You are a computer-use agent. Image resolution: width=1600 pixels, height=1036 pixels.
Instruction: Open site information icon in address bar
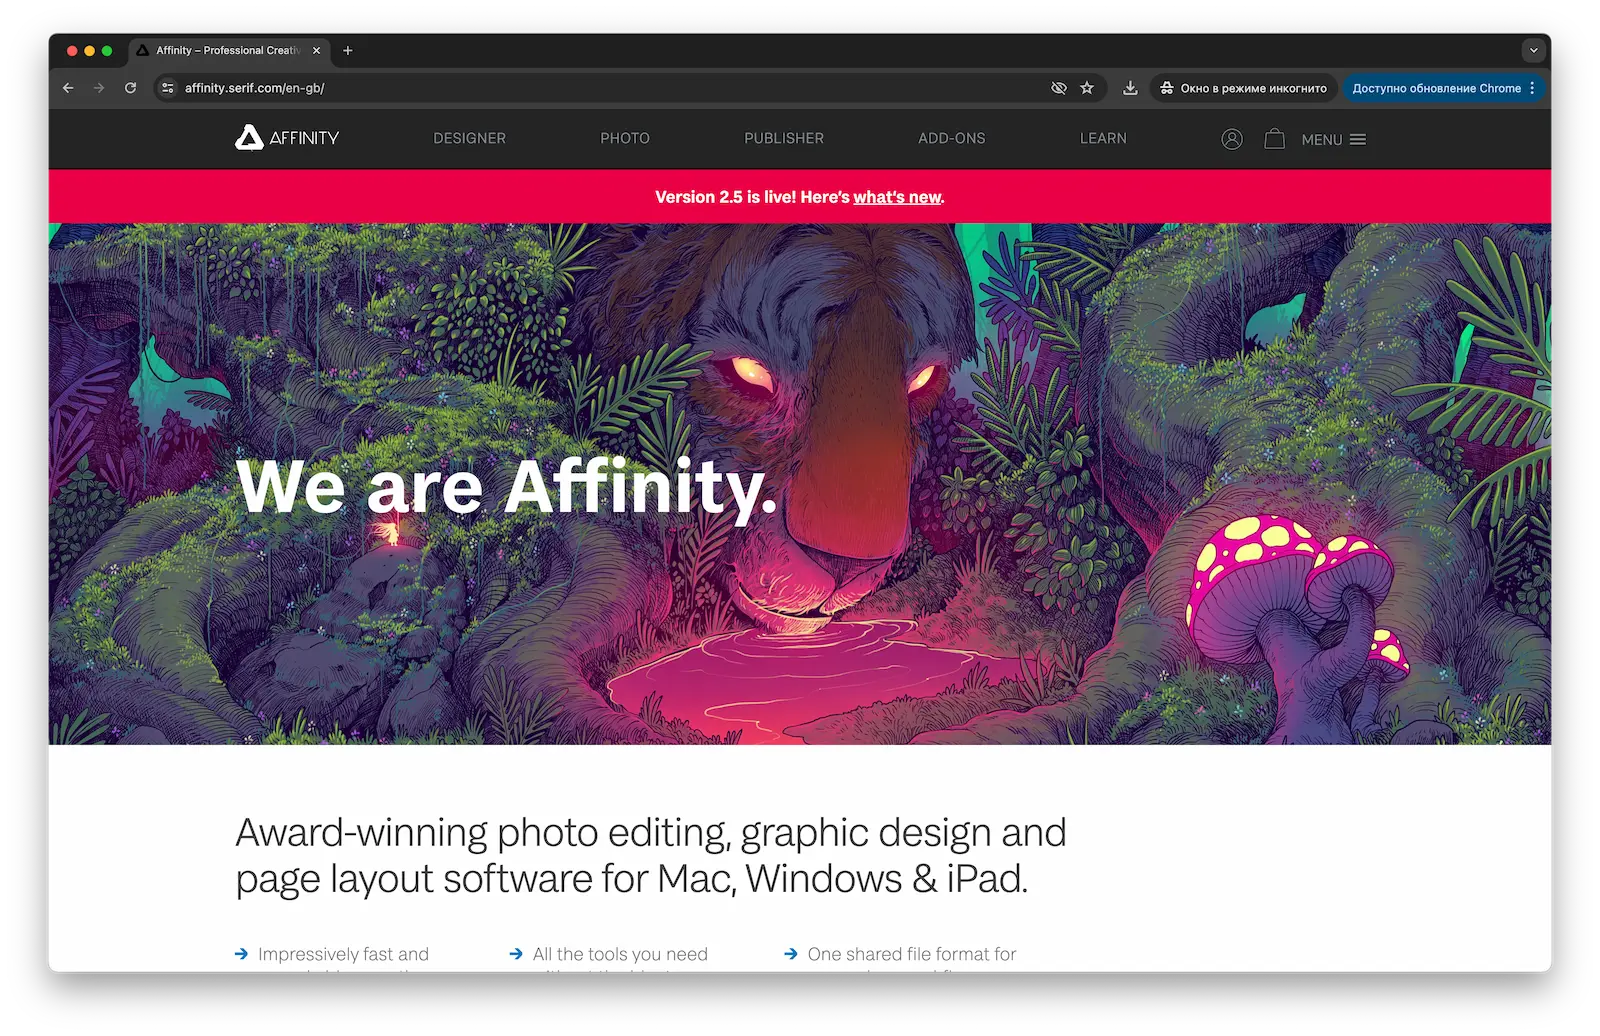[168, 88]
